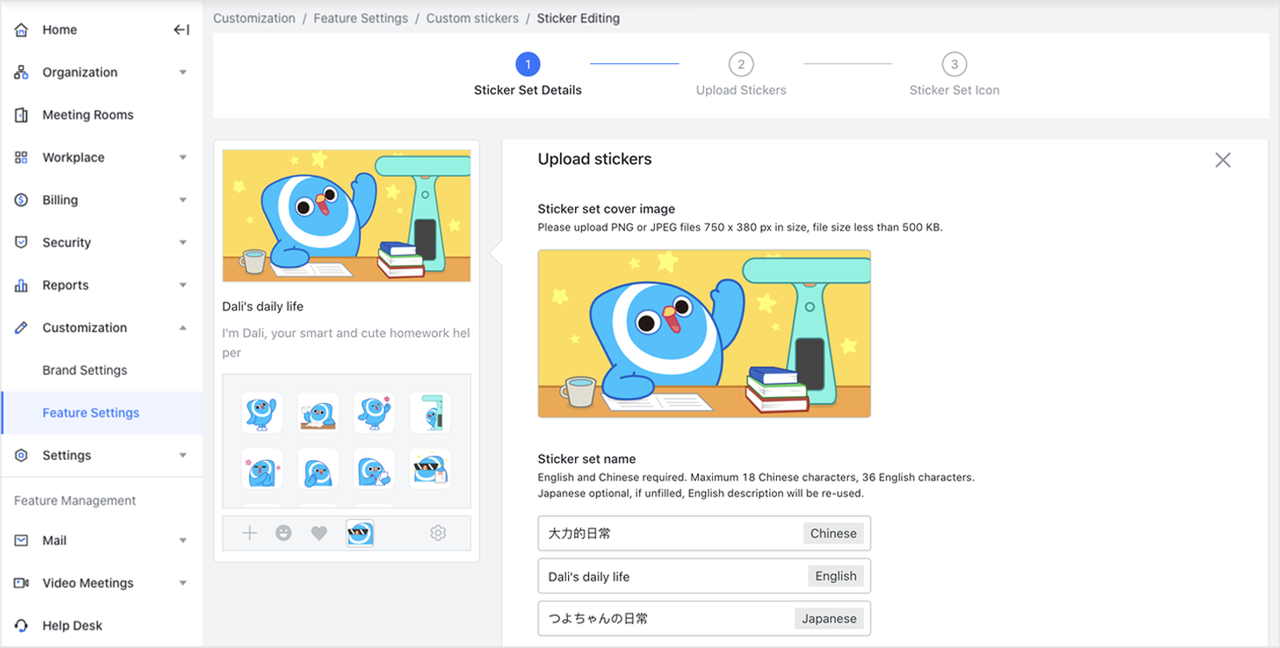This screenshot has width=1280, height=648.
Task: Open the Mail section icon
Action: point(21,540)
